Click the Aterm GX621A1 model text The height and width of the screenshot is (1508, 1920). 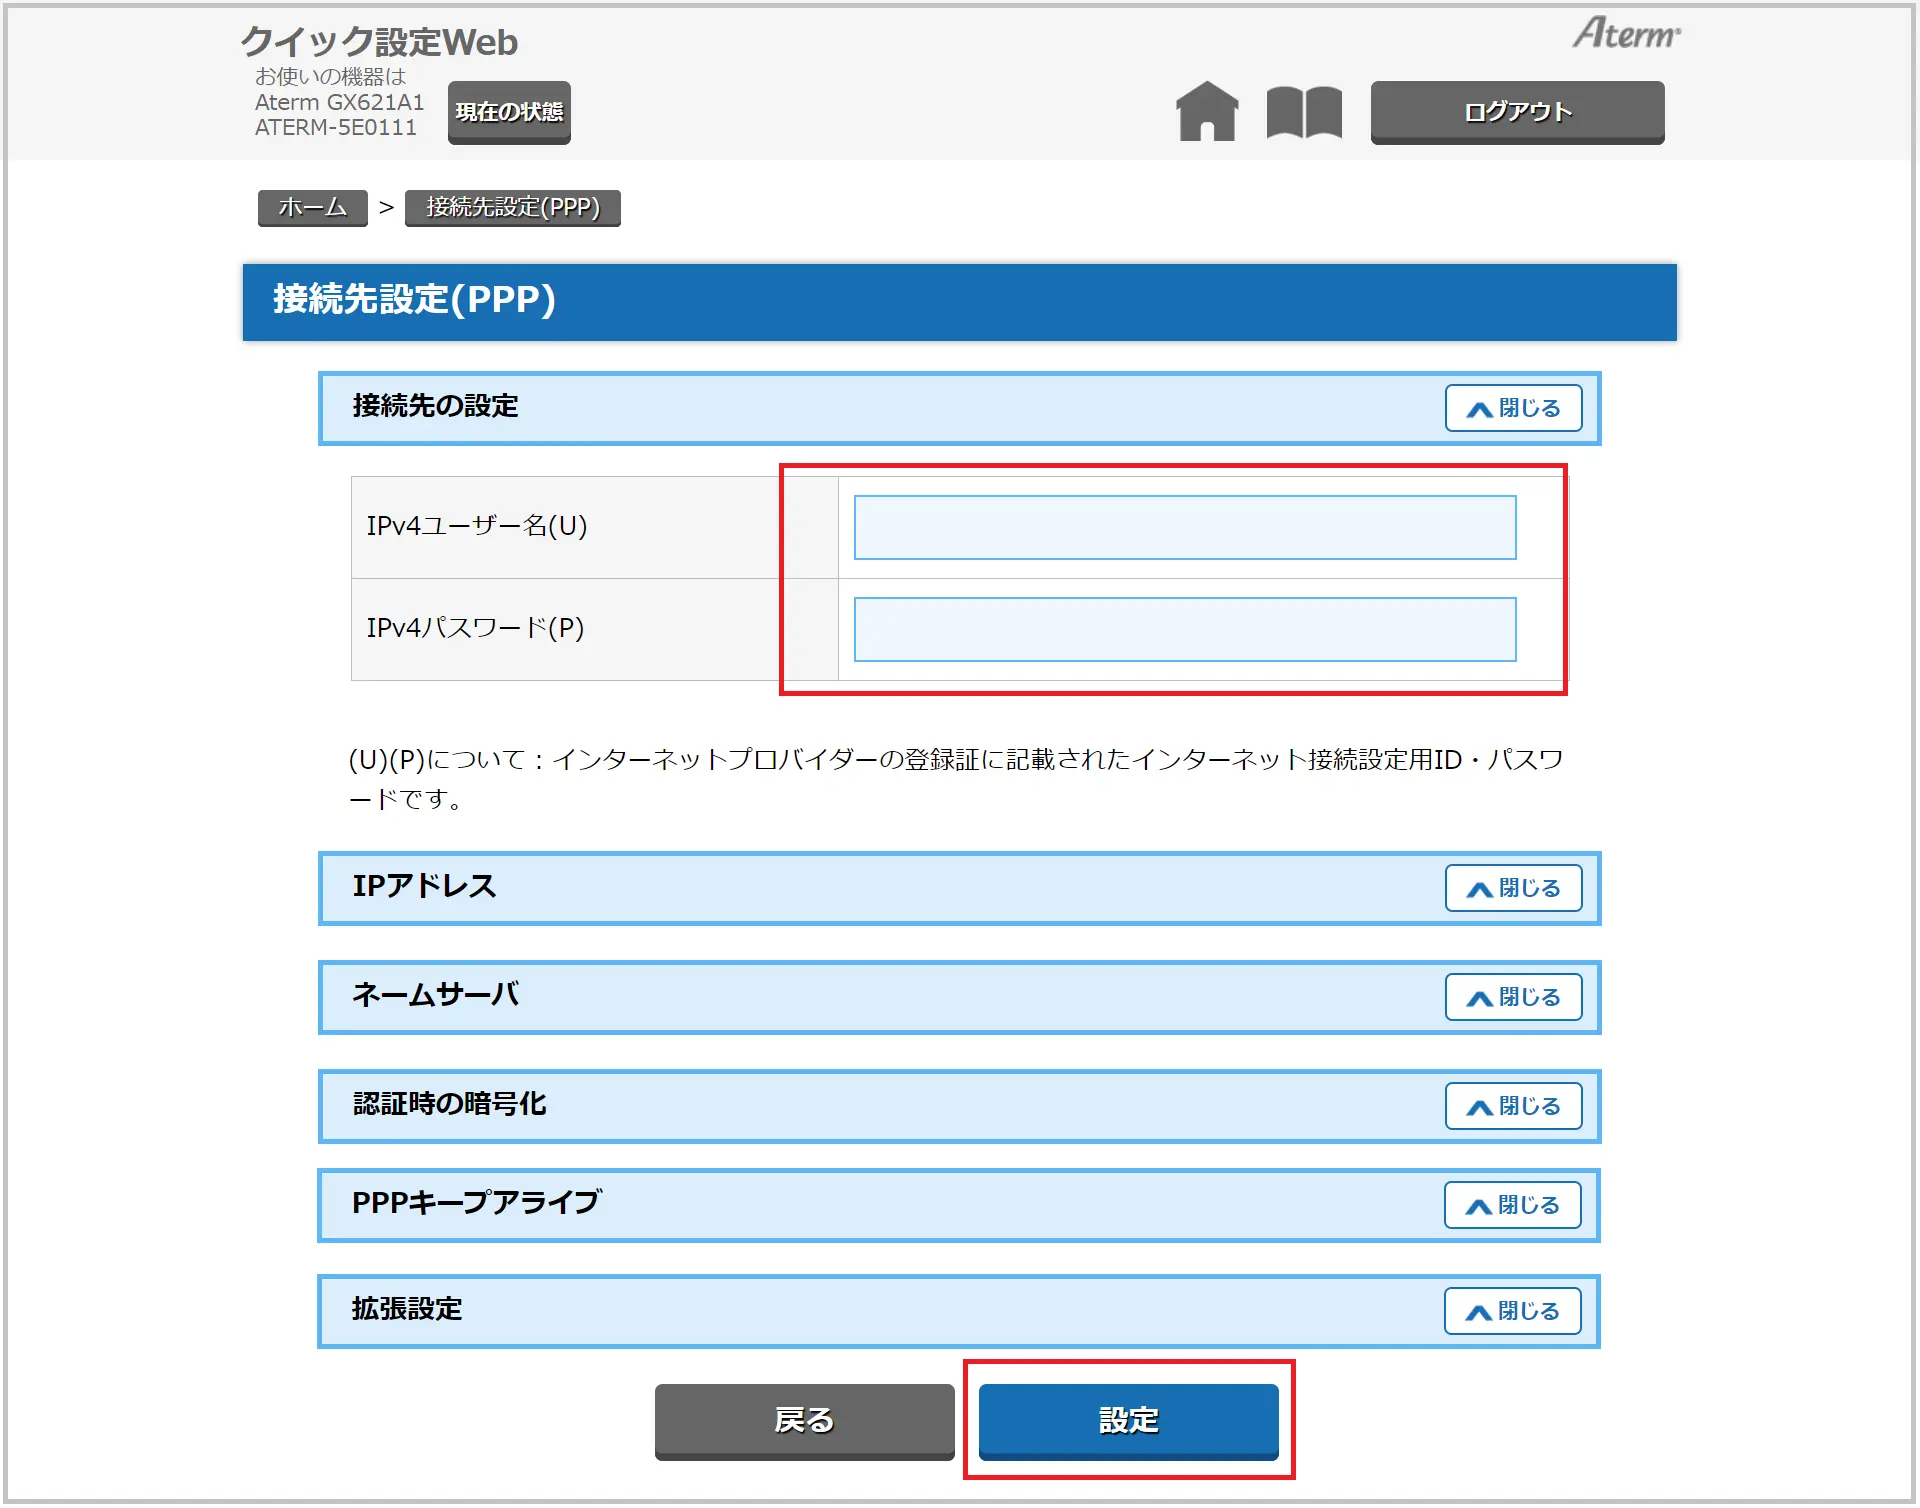coord(339,102)
